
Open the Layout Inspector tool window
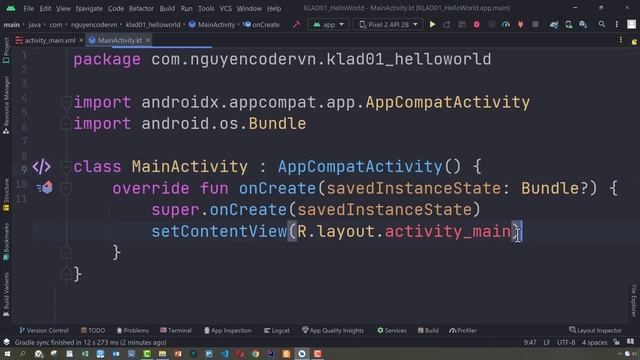(x=595, y=330)
